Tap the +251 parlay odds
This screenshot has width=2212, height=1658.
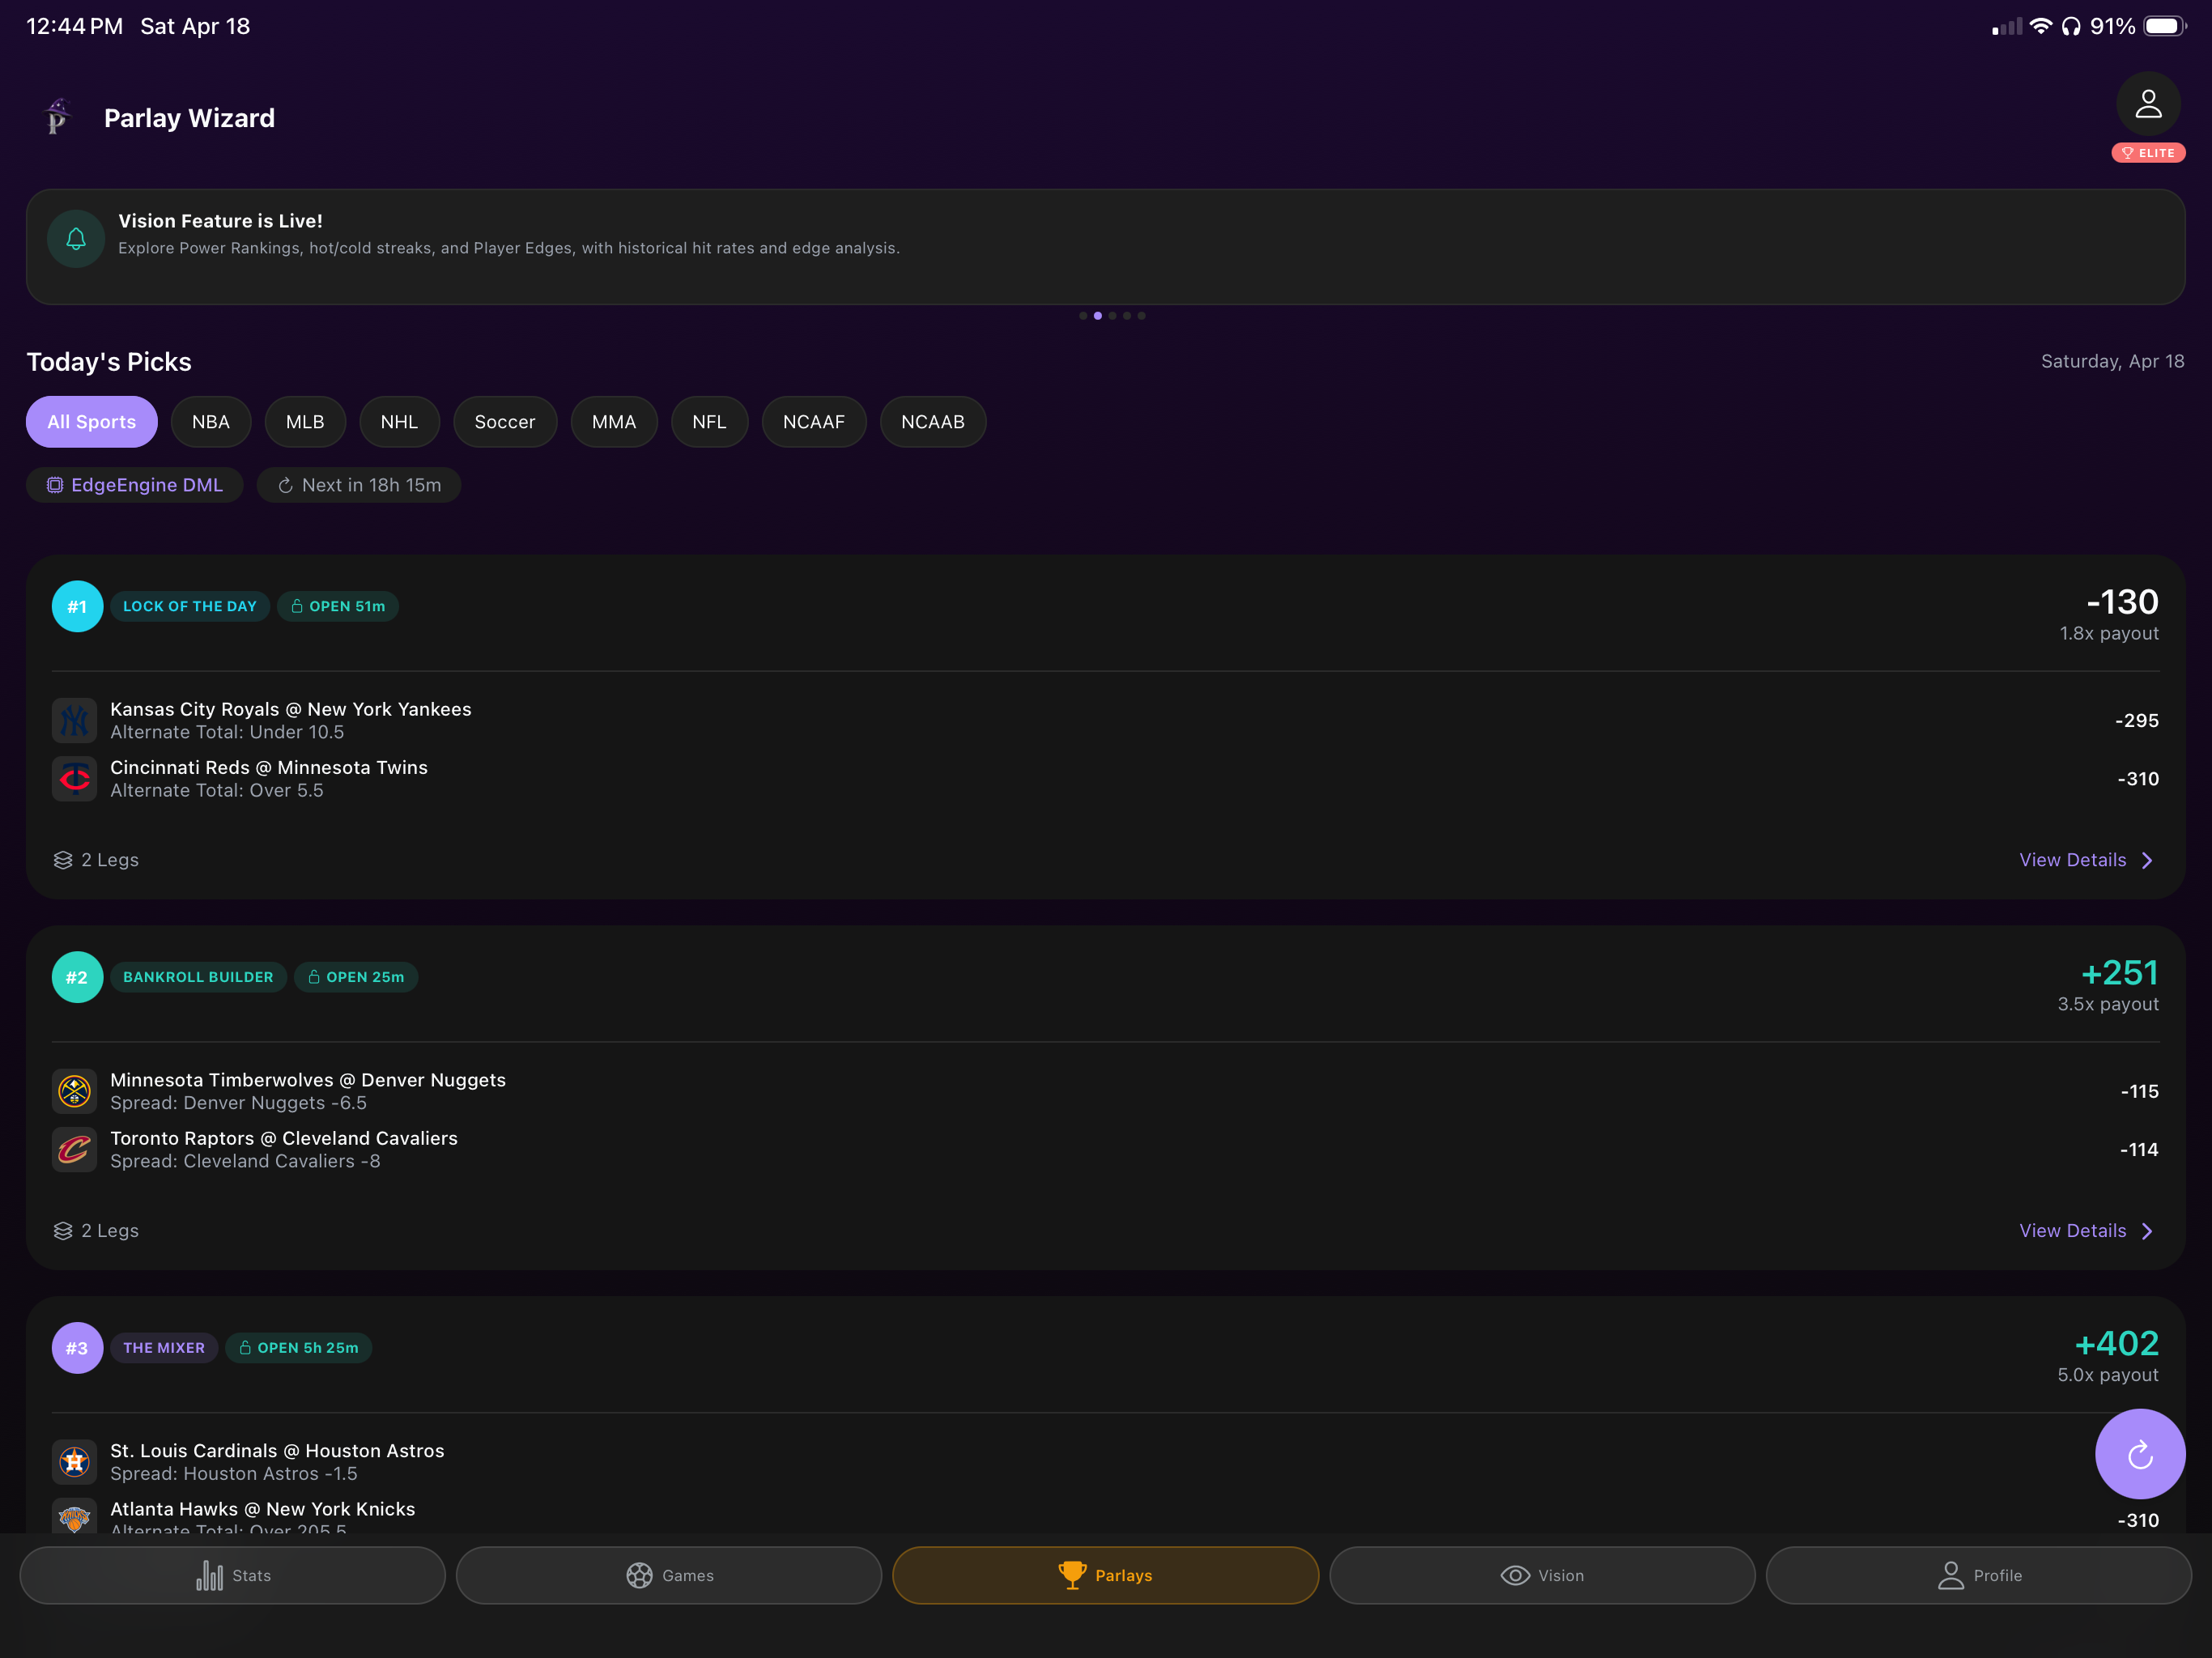[x=2119, y=973]
